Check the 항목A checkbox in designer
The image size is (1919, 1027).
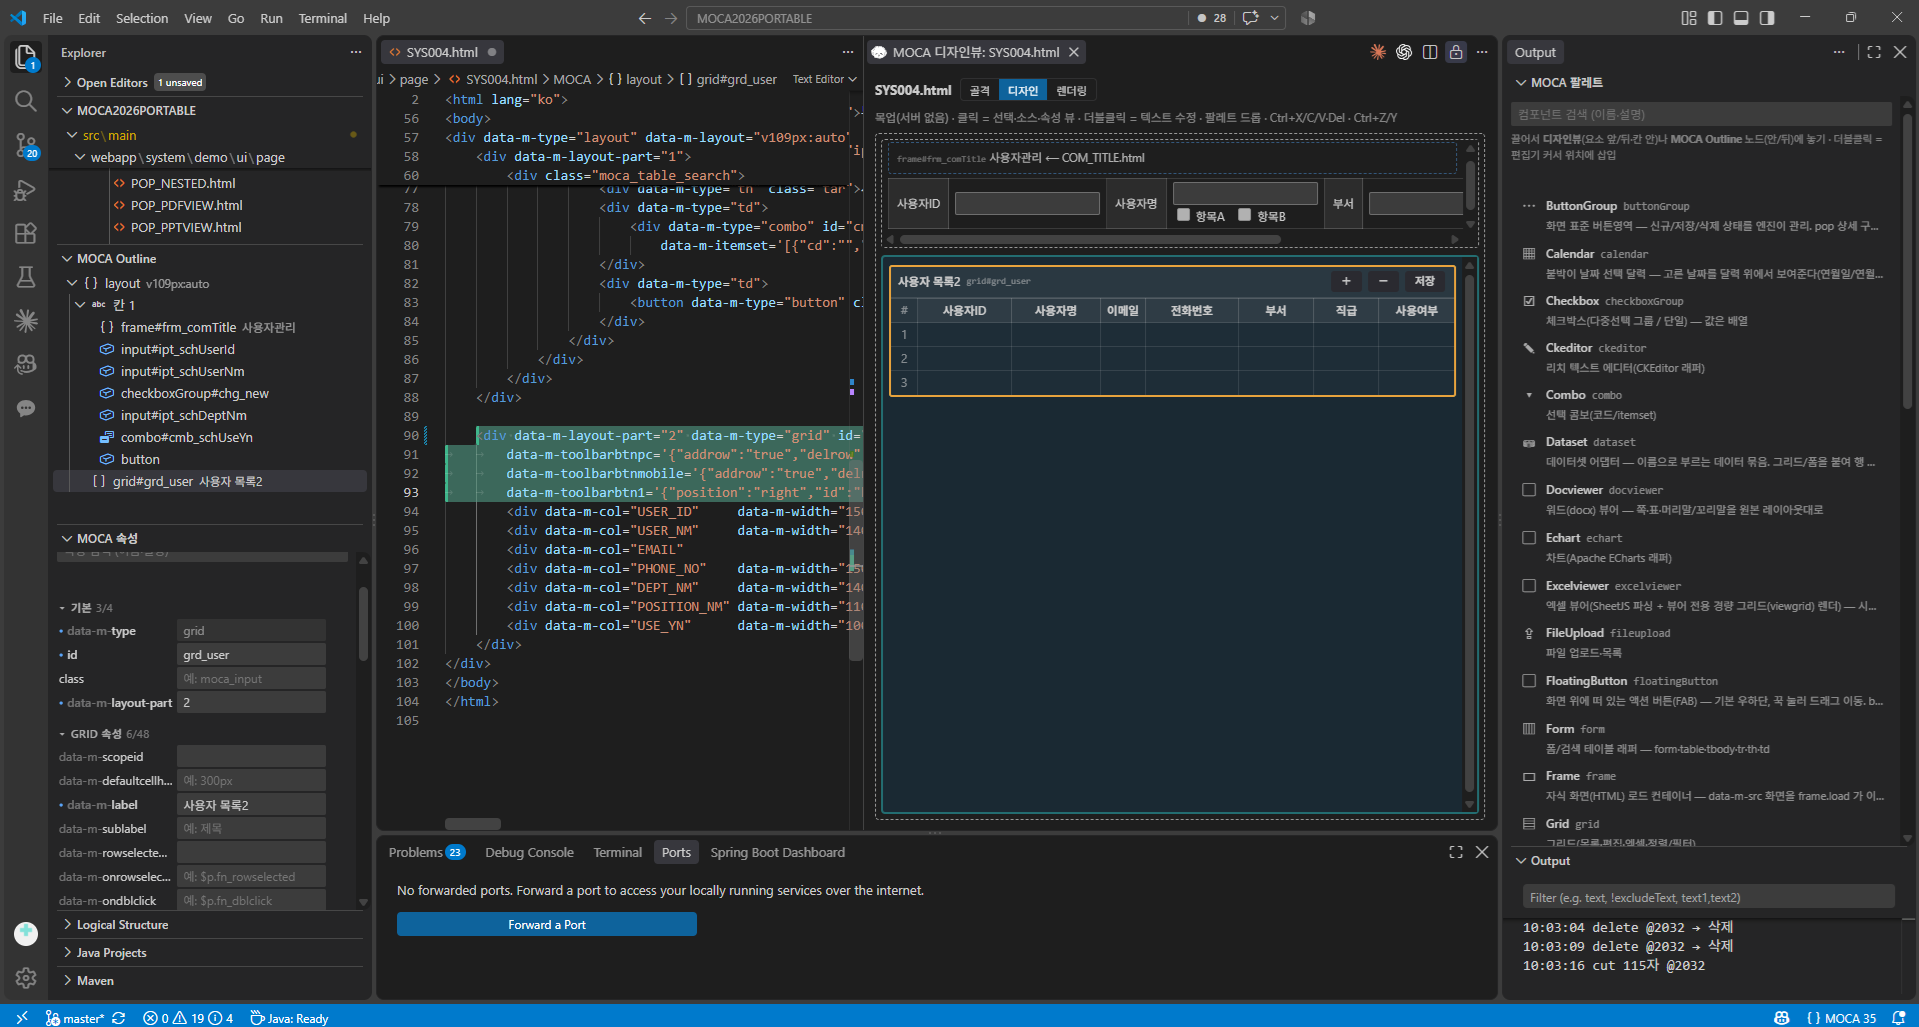(1184, 215)
